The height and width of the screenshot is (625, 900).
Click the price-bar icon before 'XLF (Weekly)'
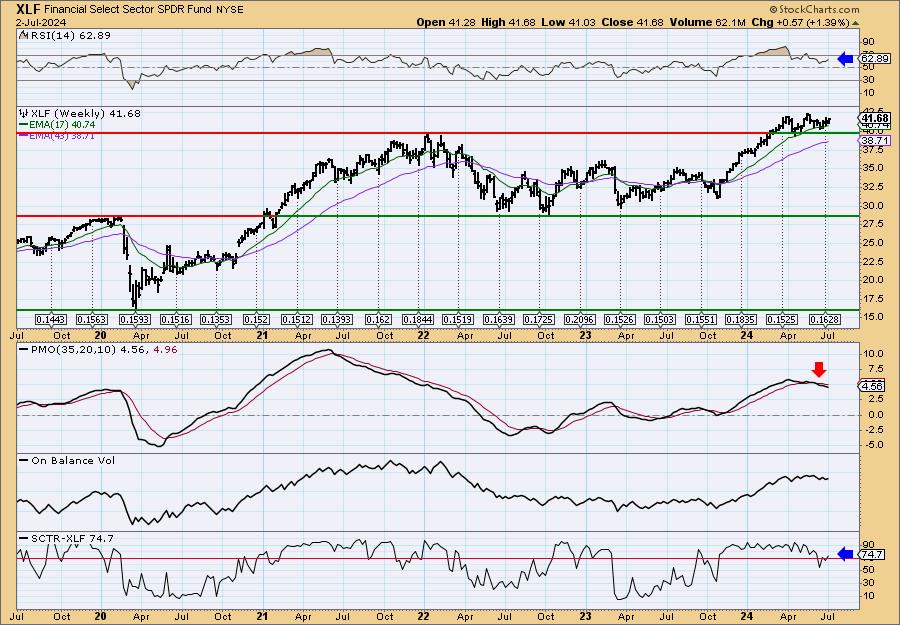24,113
